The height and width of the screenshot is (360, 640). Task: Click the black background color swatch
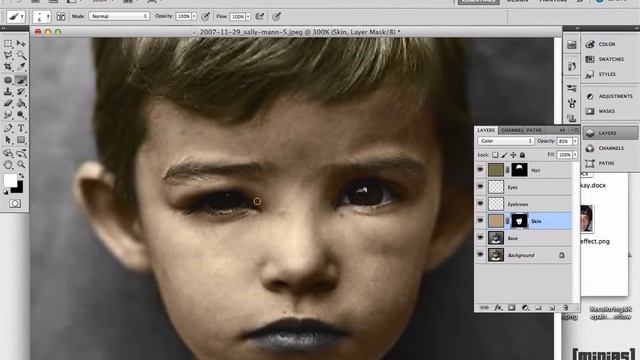click(19, 189)
